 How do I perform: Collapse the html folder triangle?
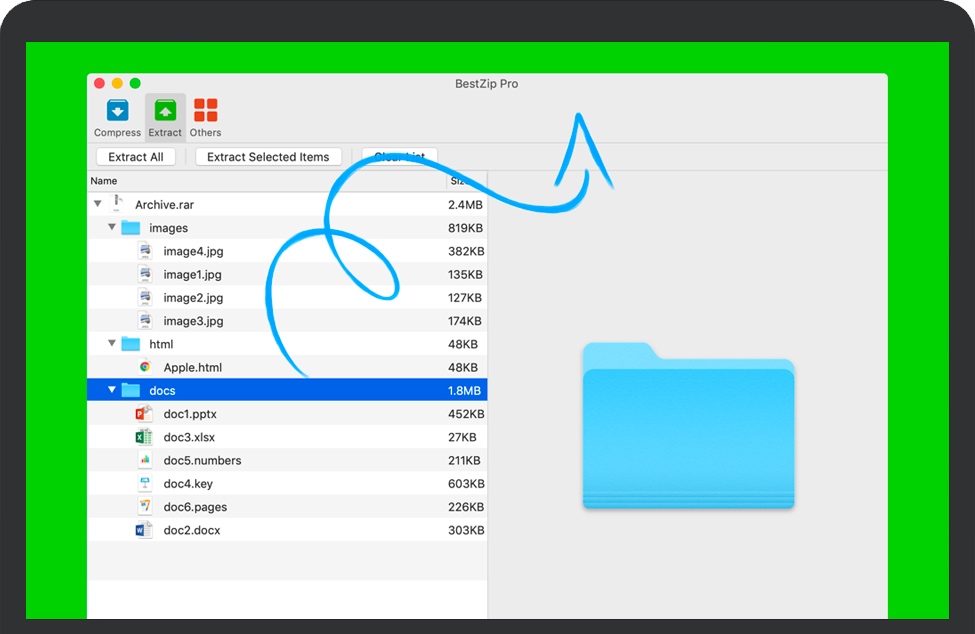[x=112, y=344]
